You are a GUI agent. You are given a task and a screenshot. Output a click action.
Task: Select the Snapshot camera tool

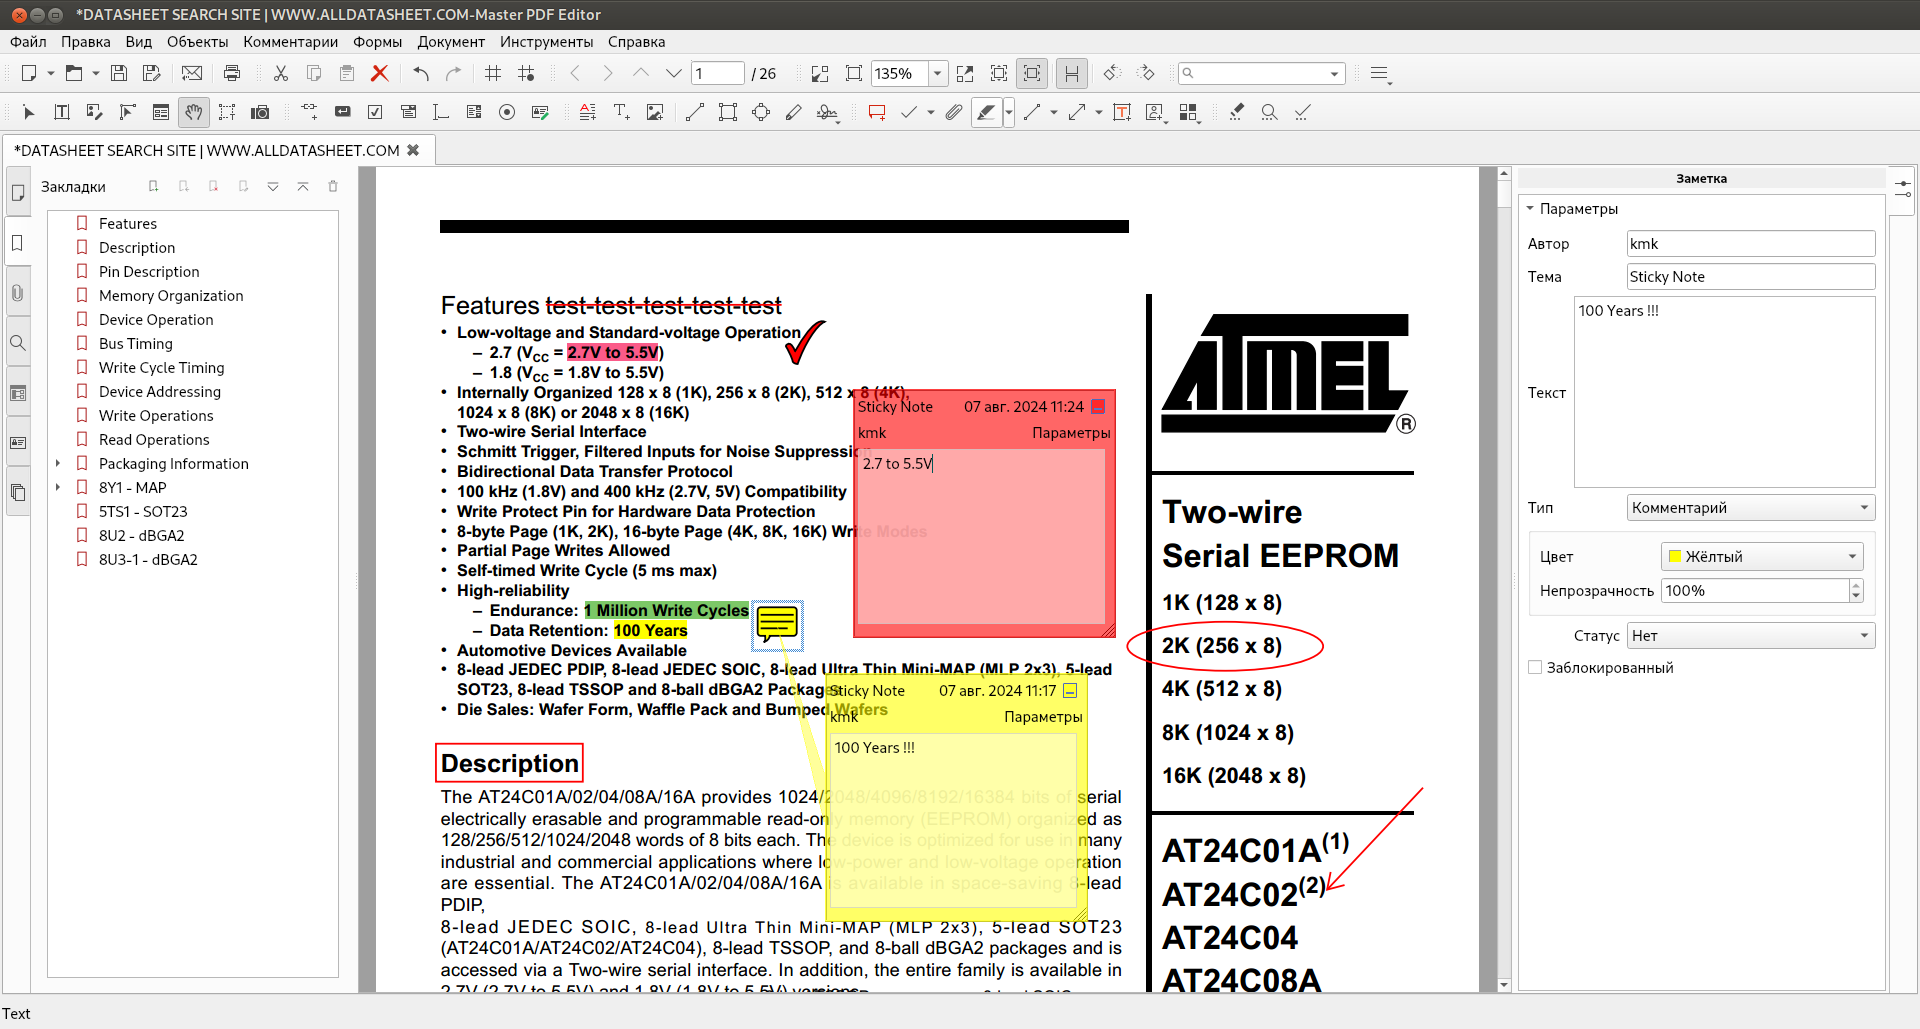tap(260, 112)
